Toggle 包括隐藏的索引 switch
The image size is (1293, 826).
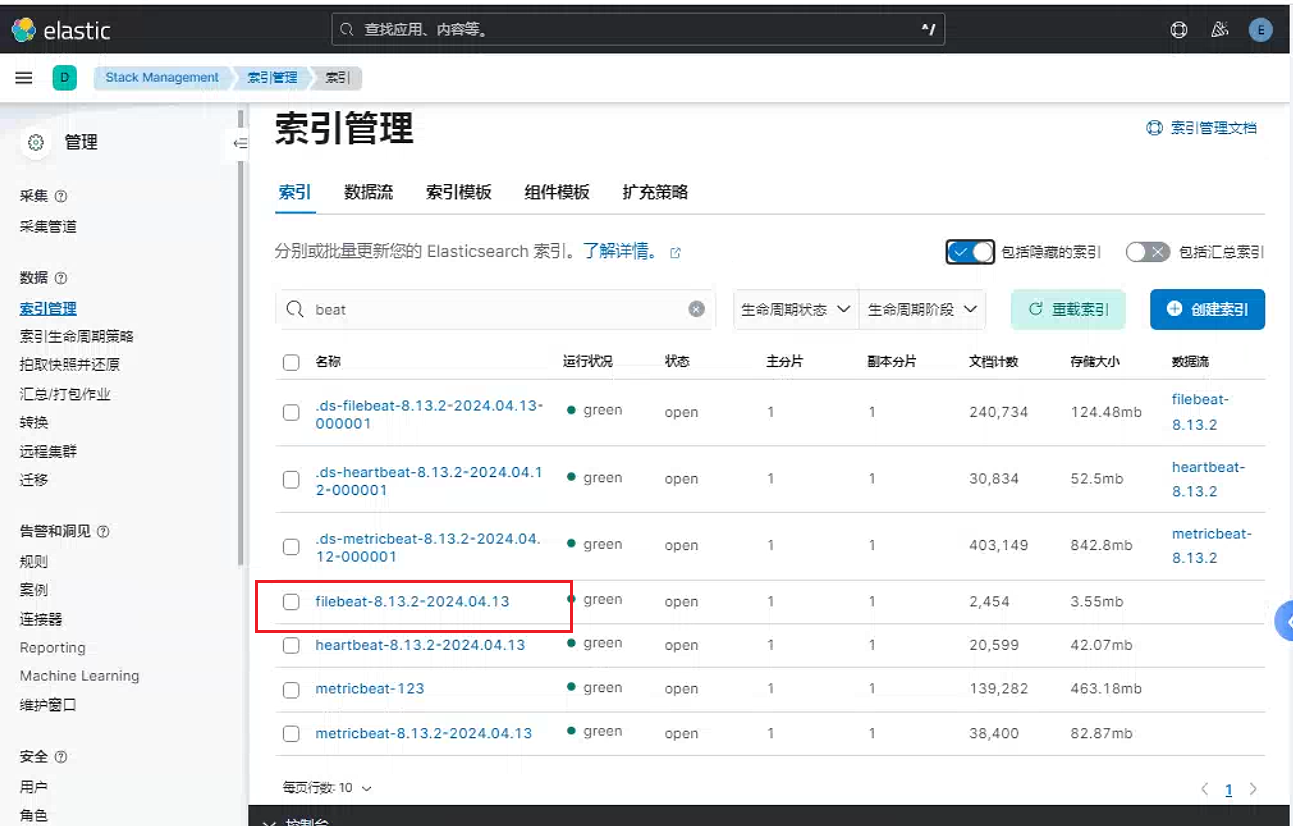point(970,252)
